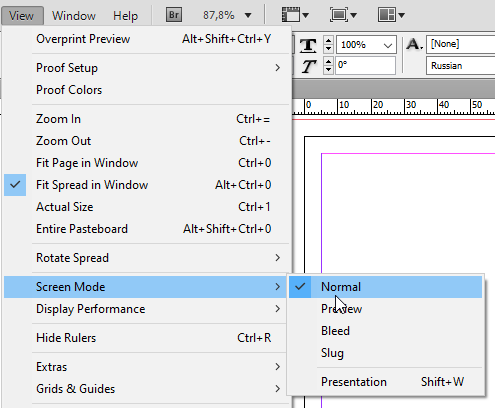Open Adobe Bridge via Br icon
The height and width of the screenshot is (408, 495).
[174, 15]
